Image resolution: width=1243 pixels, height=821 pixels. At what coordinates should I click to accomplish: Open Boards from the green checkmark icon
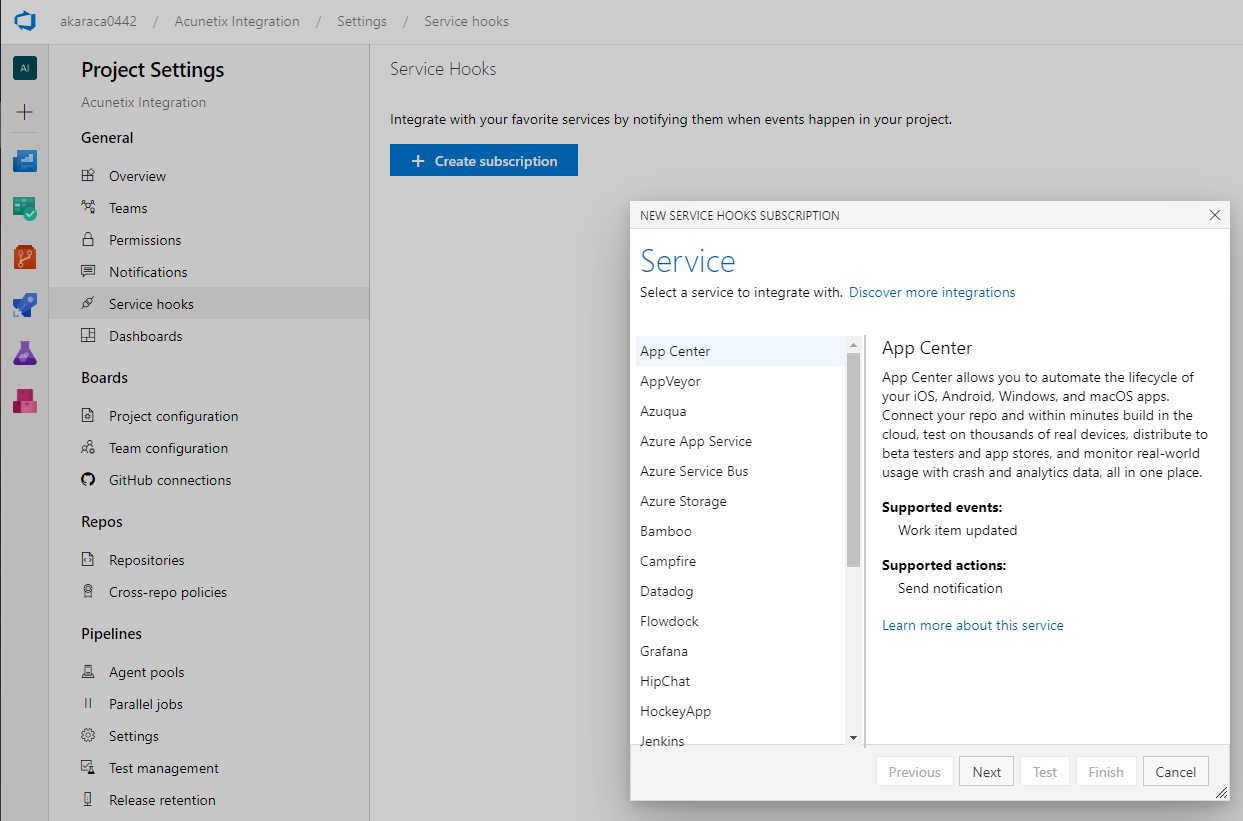25,209
